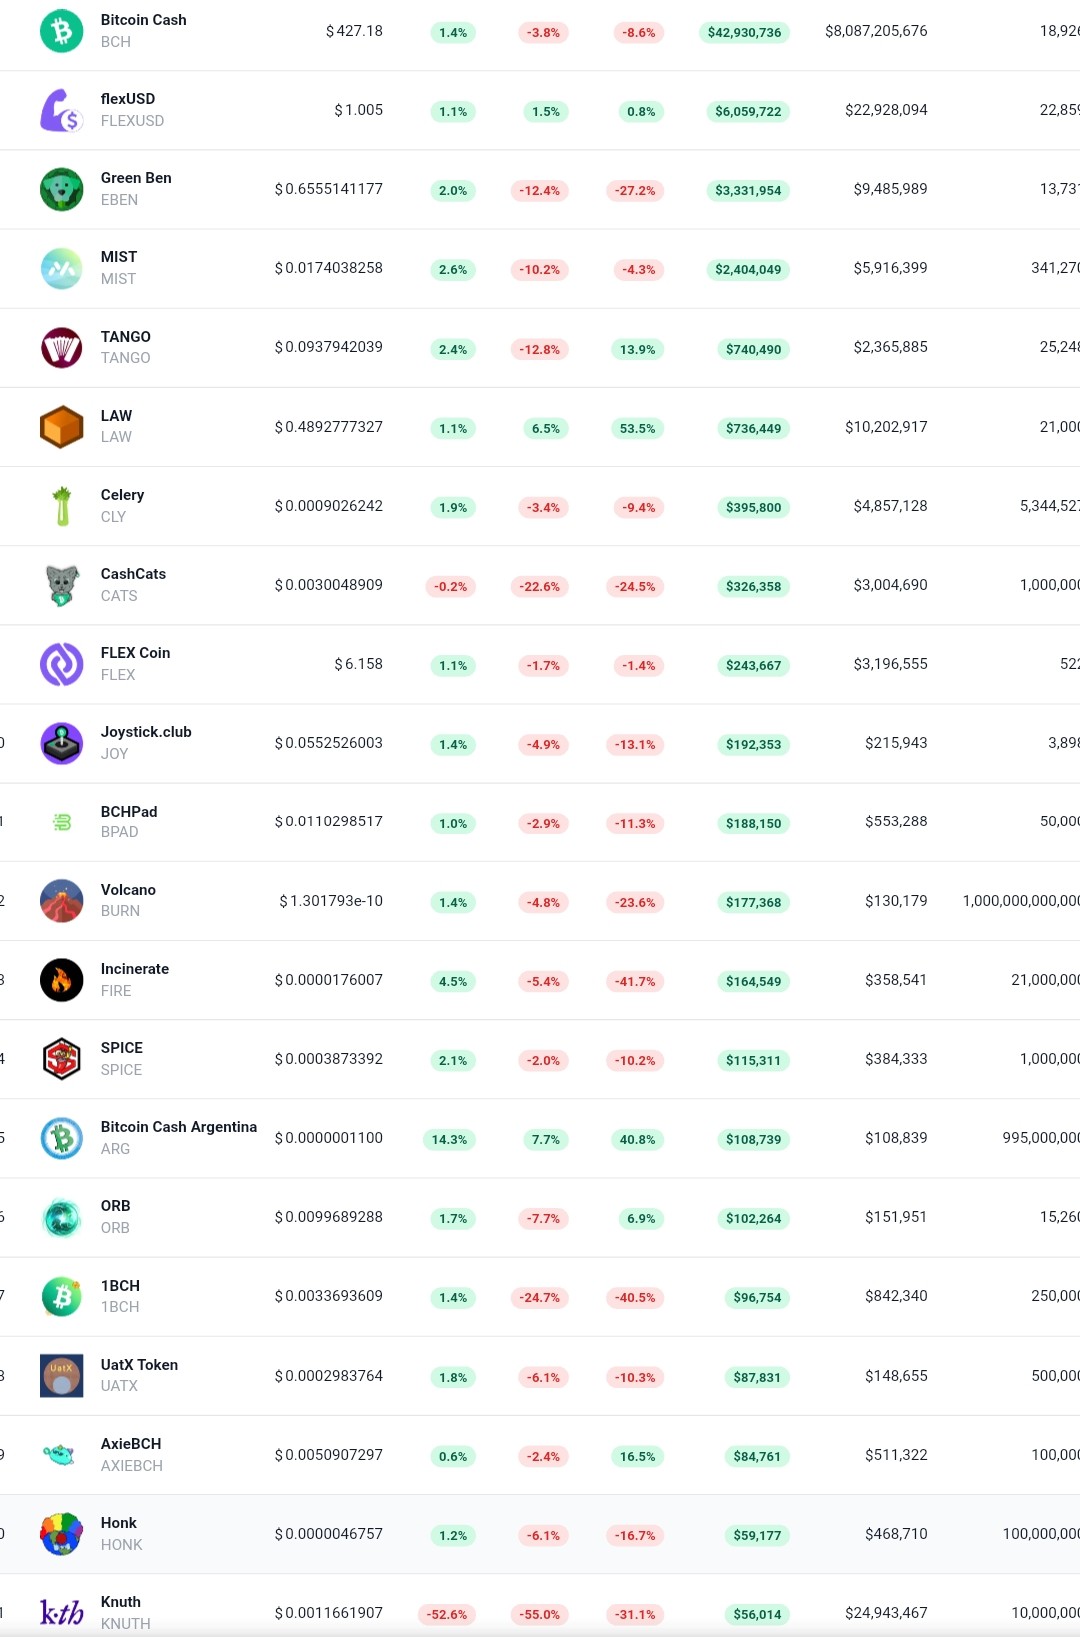Viewport: 1080px width, 1637px height.
Task: Open the FLEX Coin name link
Action: [136, 653]
